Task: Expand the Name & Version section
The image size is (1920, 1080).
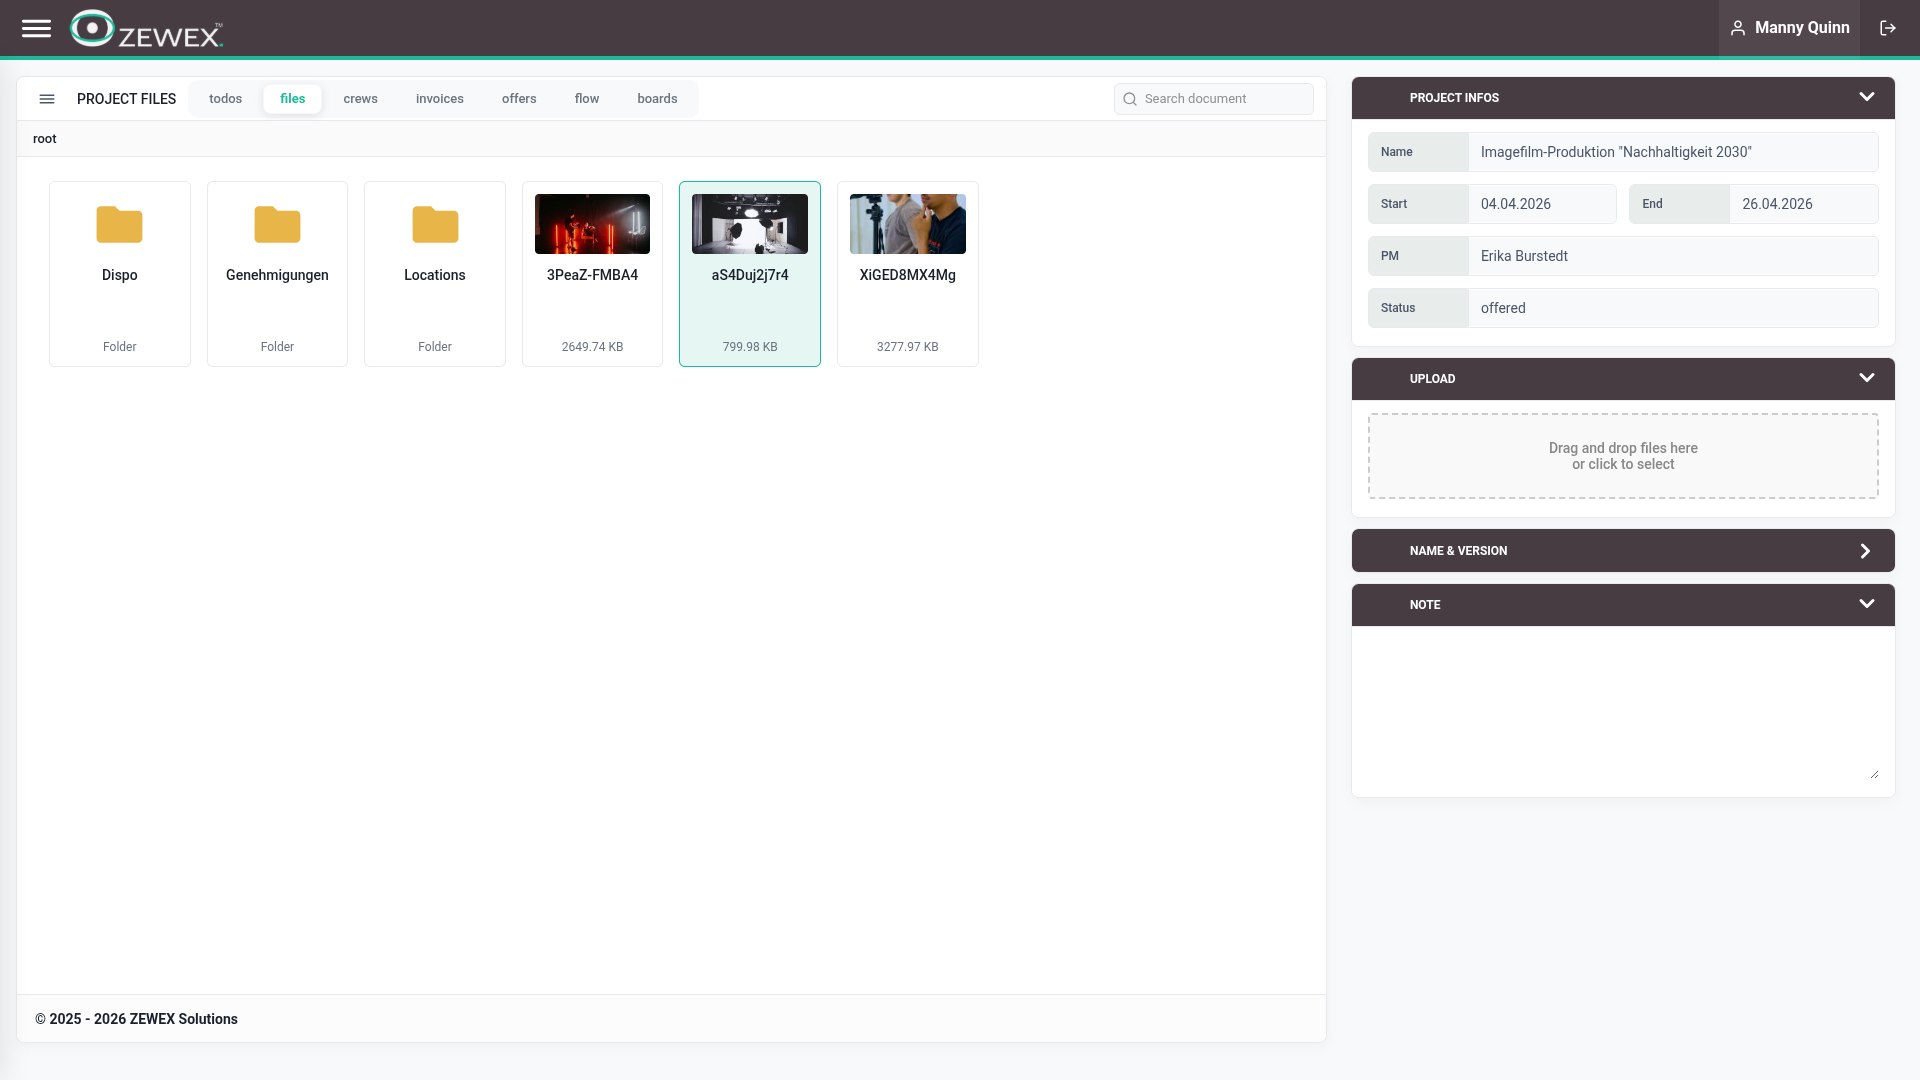Action: point(1865,551)
